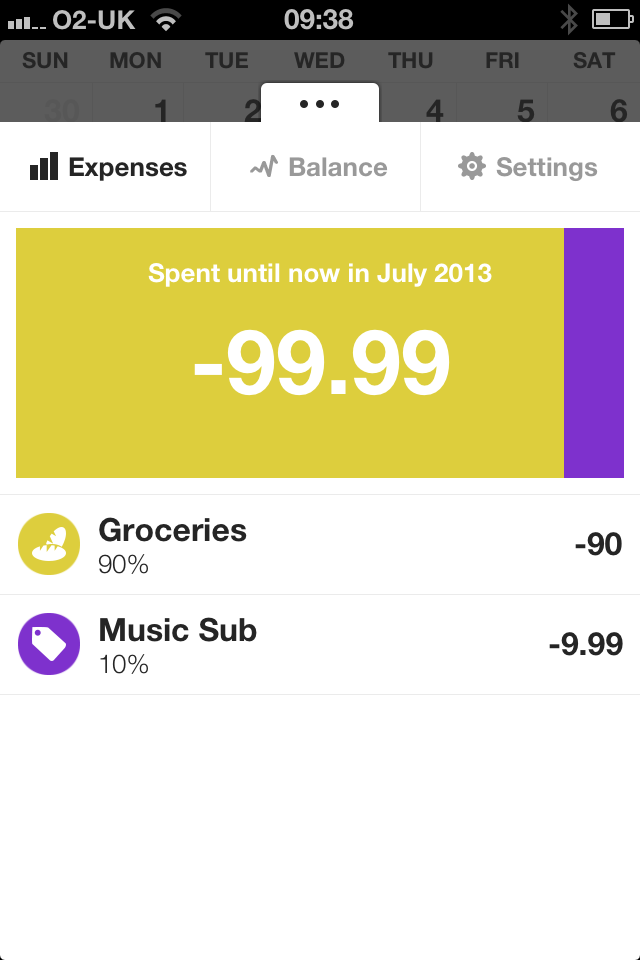Viewport: 640px width, 960px height.
Task: Select the Expenses bar chart icon
Action: coord(43,166)
